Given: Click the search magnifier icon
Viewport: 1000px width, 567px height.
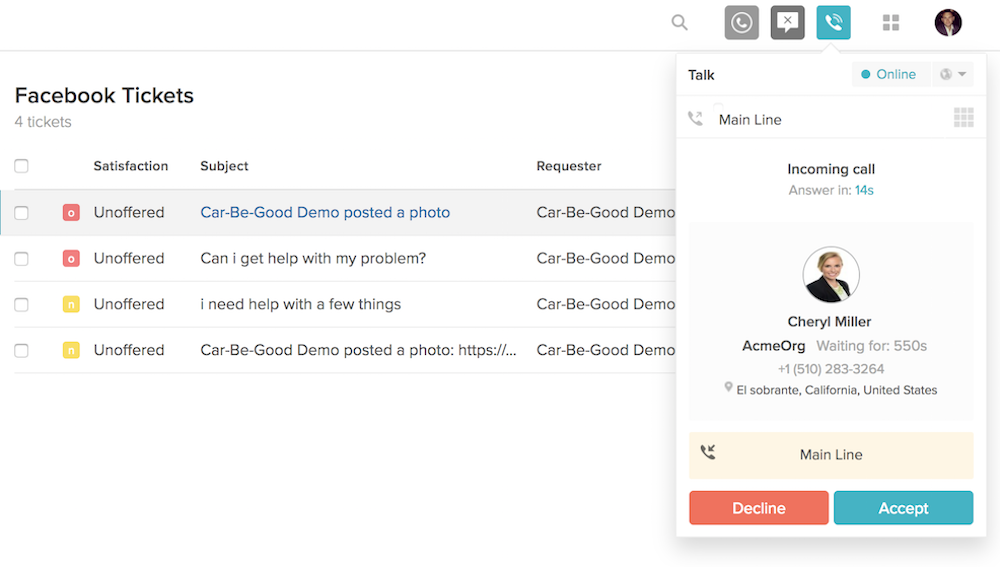Looking at the screenshot, I should (680, 23).
